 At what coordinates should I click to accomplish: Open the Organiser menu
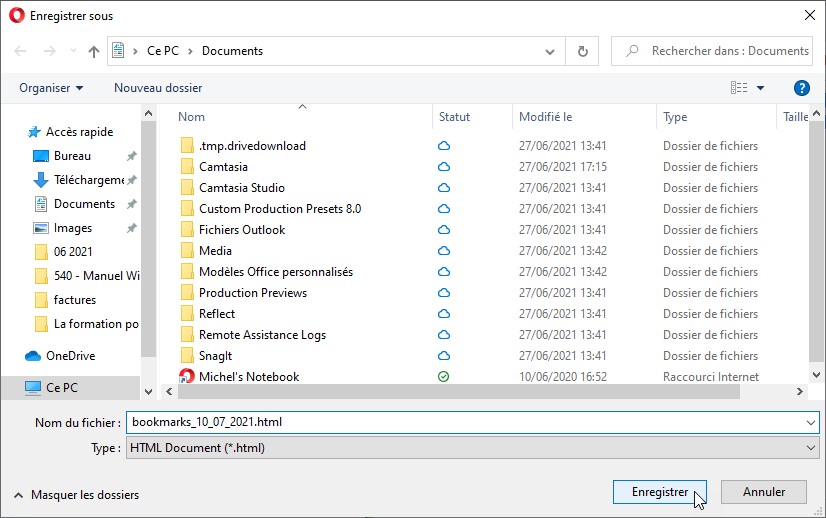pos(51,88)
